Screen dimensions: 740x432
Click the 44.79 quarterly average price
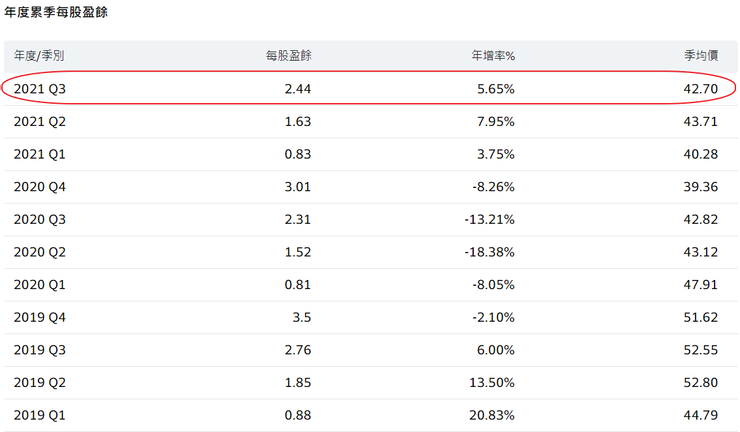tap(702, 415)
